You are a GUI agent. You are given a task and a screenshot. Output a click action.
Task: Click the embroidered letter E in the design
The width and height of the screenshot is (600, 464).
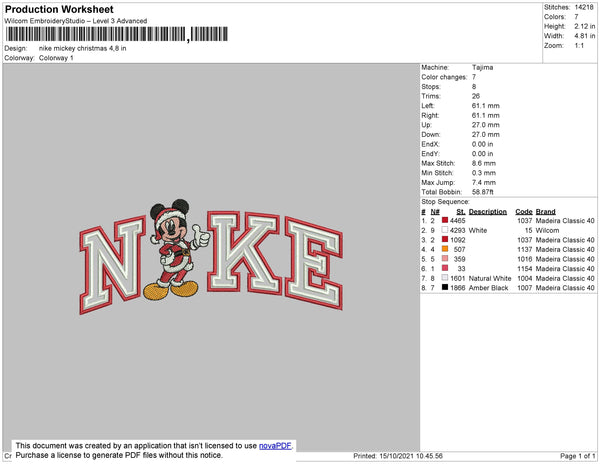315,263
